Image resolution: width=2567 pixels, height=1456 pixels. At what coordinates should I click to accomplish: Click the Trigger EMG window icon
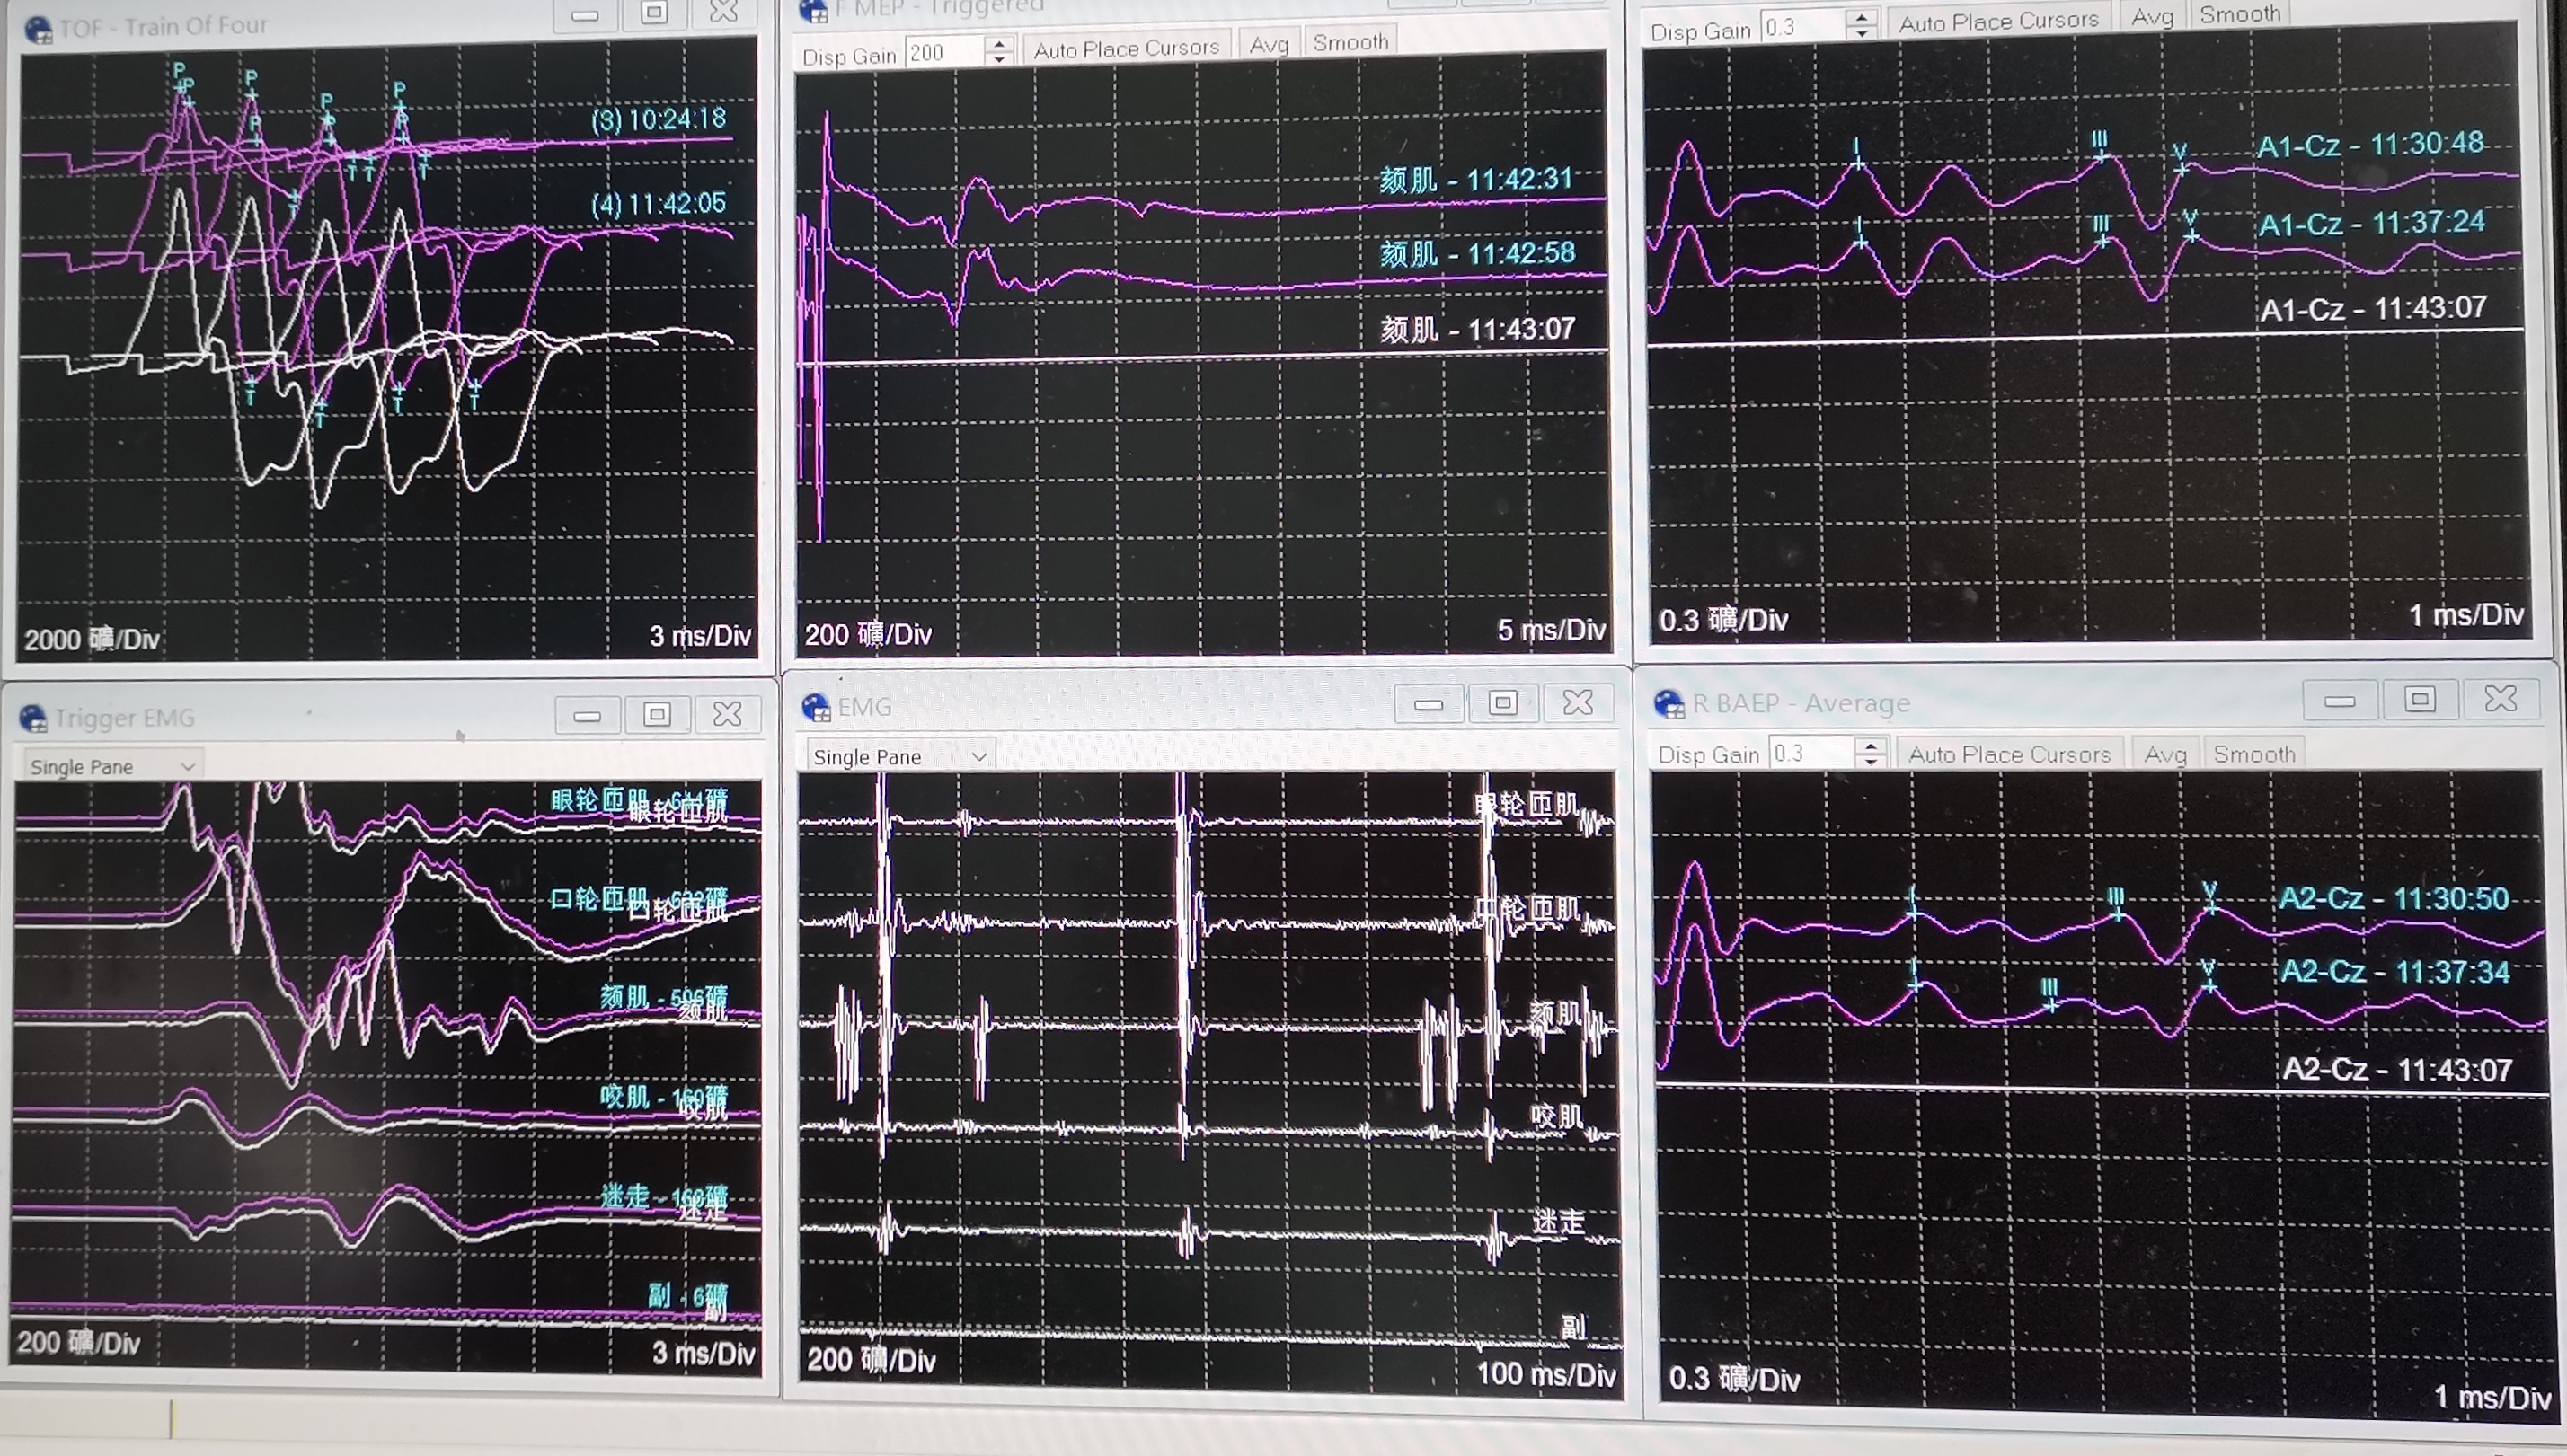click(33, 718)
